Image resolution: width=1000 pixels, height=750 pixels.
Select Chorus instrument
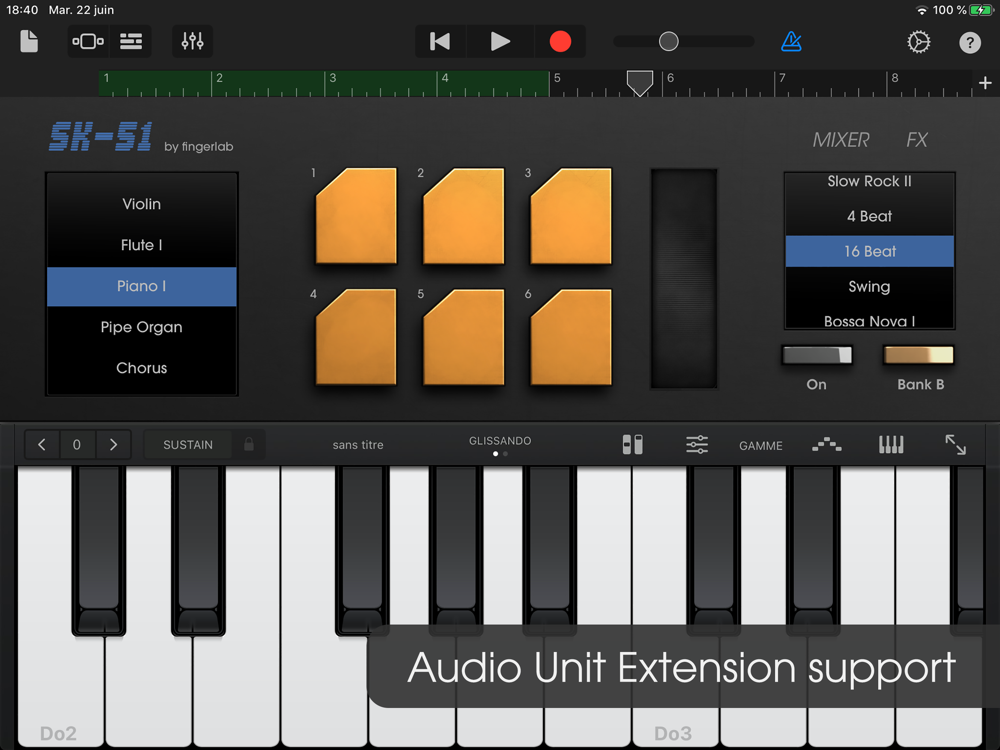[x=142, y=368]
